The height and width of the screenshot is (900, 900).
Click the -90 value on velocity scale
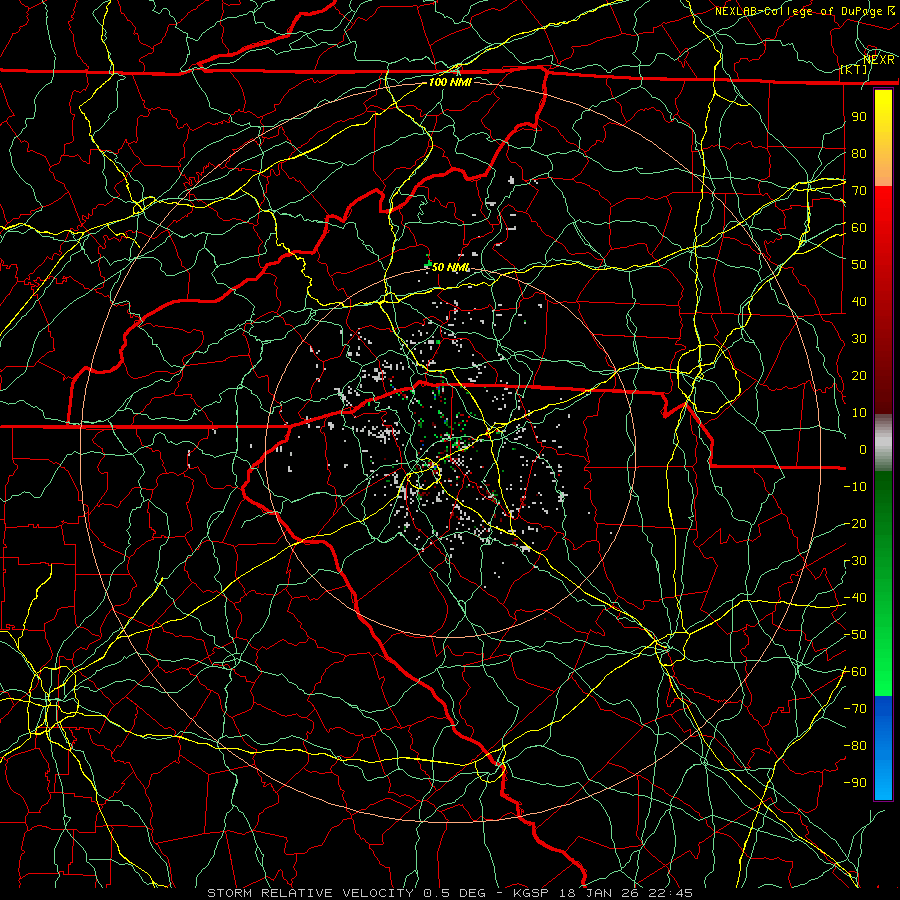point(855,783)
